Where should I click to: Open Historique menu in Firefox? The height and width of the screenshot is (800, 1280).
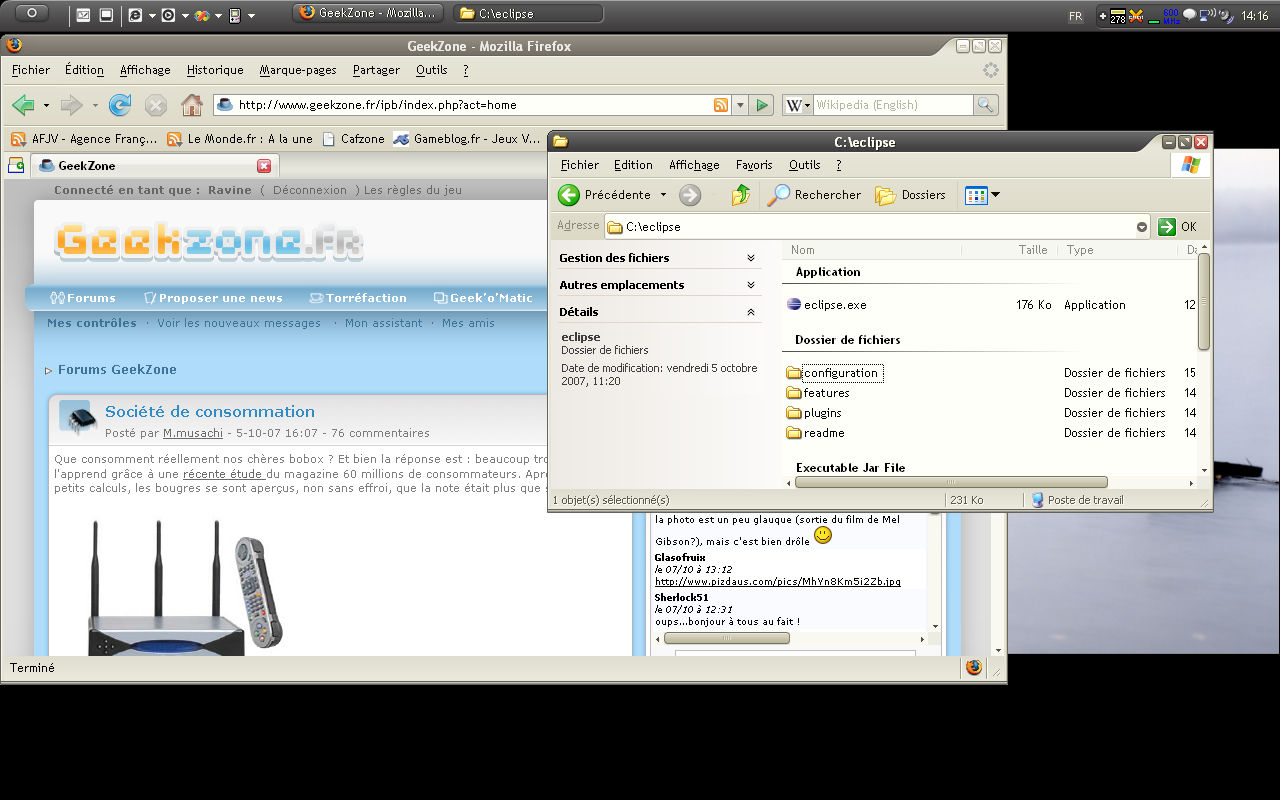(x=215, y=70)
